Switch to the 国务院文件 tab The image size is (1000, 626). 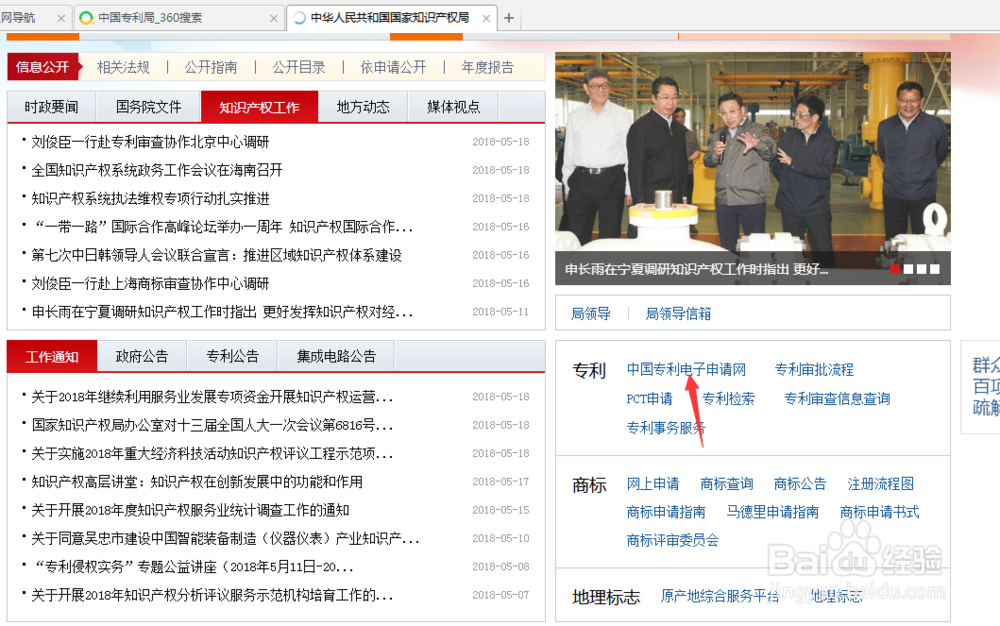149,106
